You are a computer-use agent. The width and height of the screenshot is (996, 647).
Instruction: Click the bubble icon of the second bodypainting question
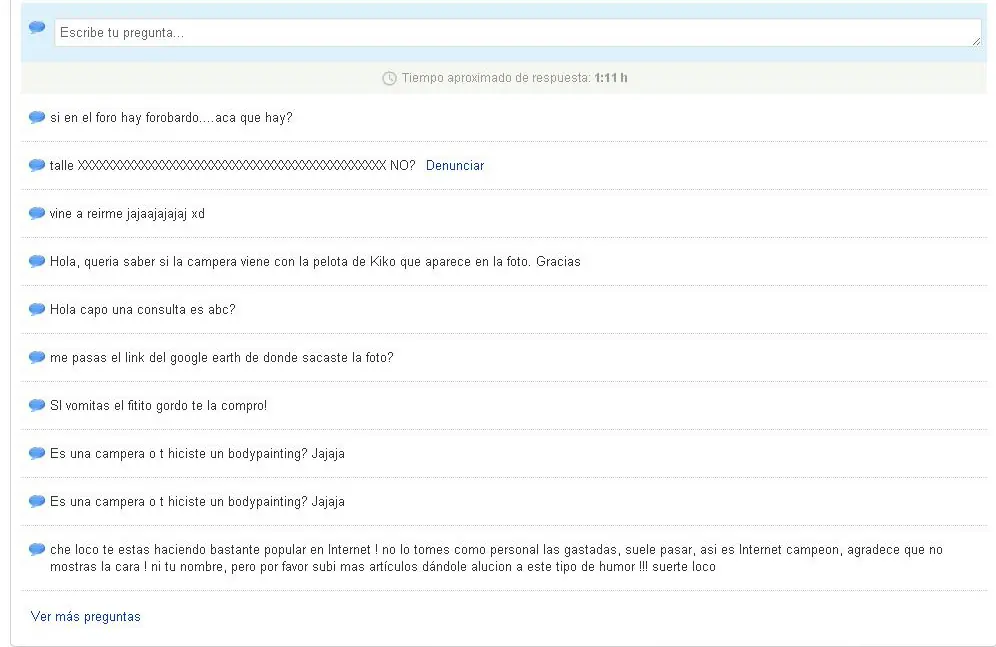pos(37,501)
